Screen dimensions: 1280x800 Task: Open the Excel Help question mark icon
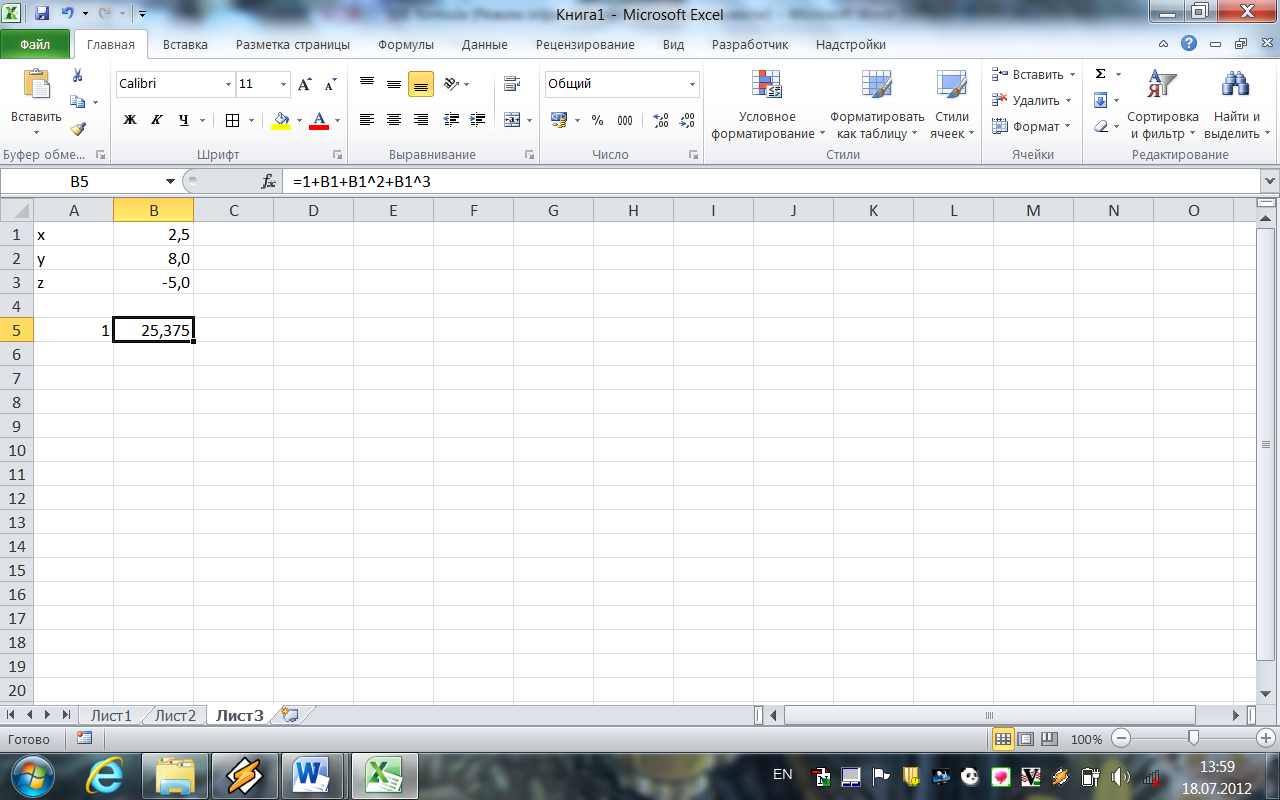click(x=1188, y=44)
